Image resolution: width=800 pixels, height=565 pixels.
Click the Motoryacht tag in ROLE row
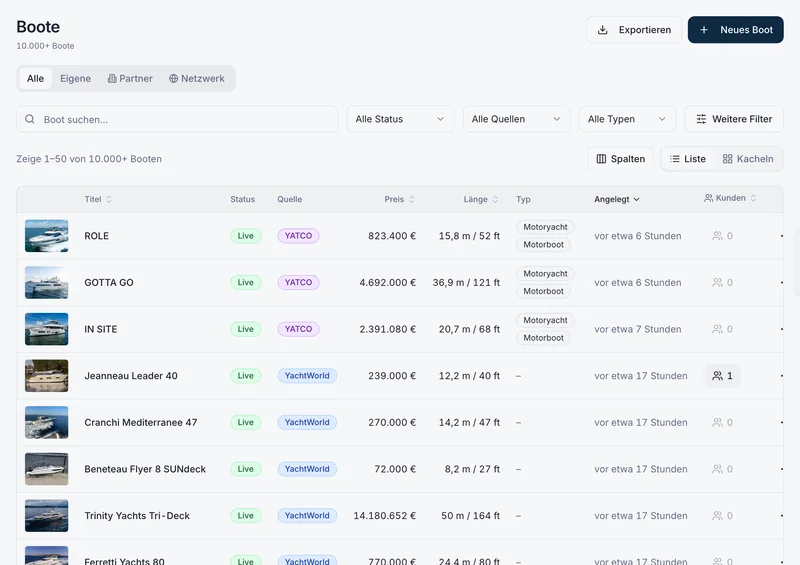click(545, 227)
